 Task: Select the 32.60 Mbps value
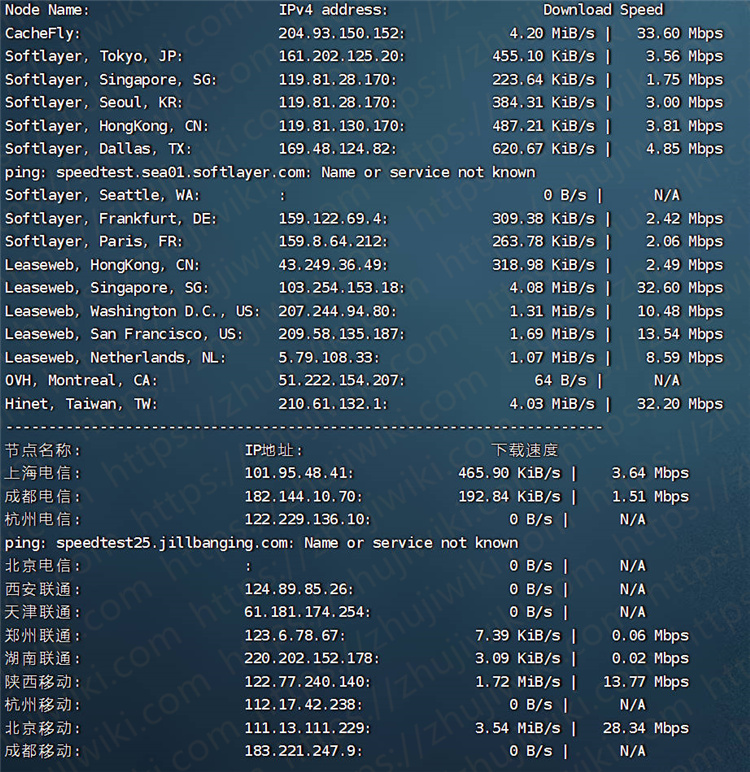pyautogui.click(x=680, y=288)
